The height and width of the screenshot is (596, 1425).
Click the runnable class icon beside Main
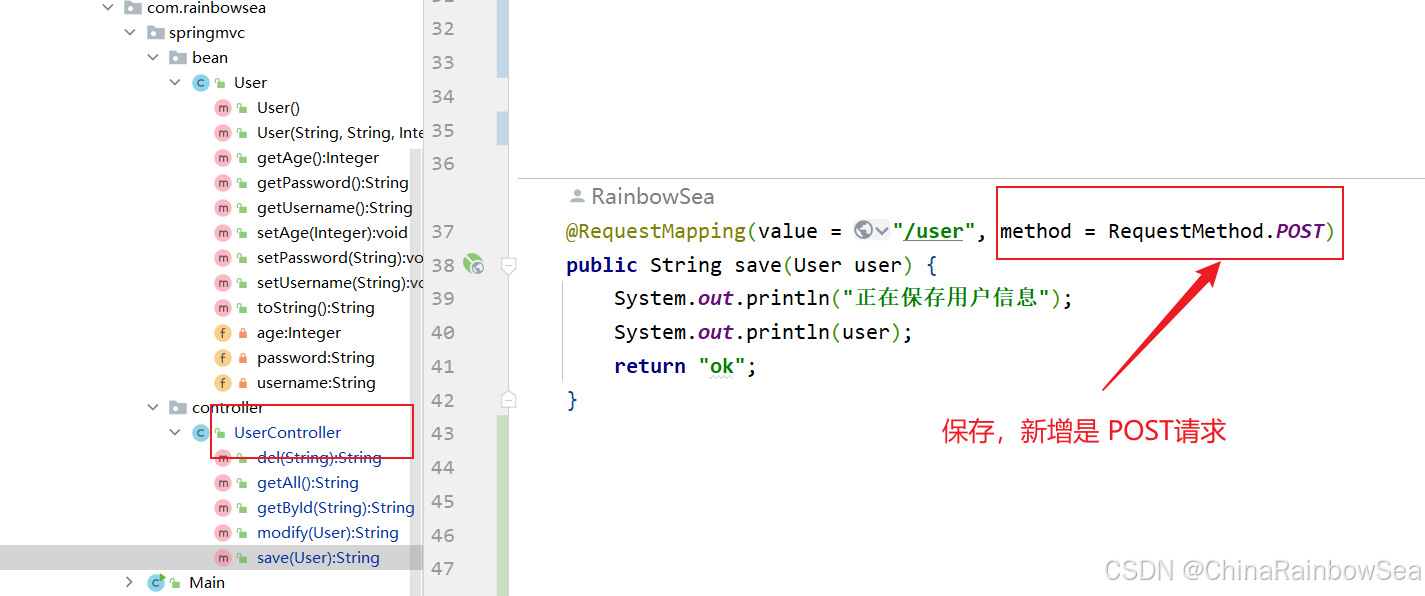[156, 583]
